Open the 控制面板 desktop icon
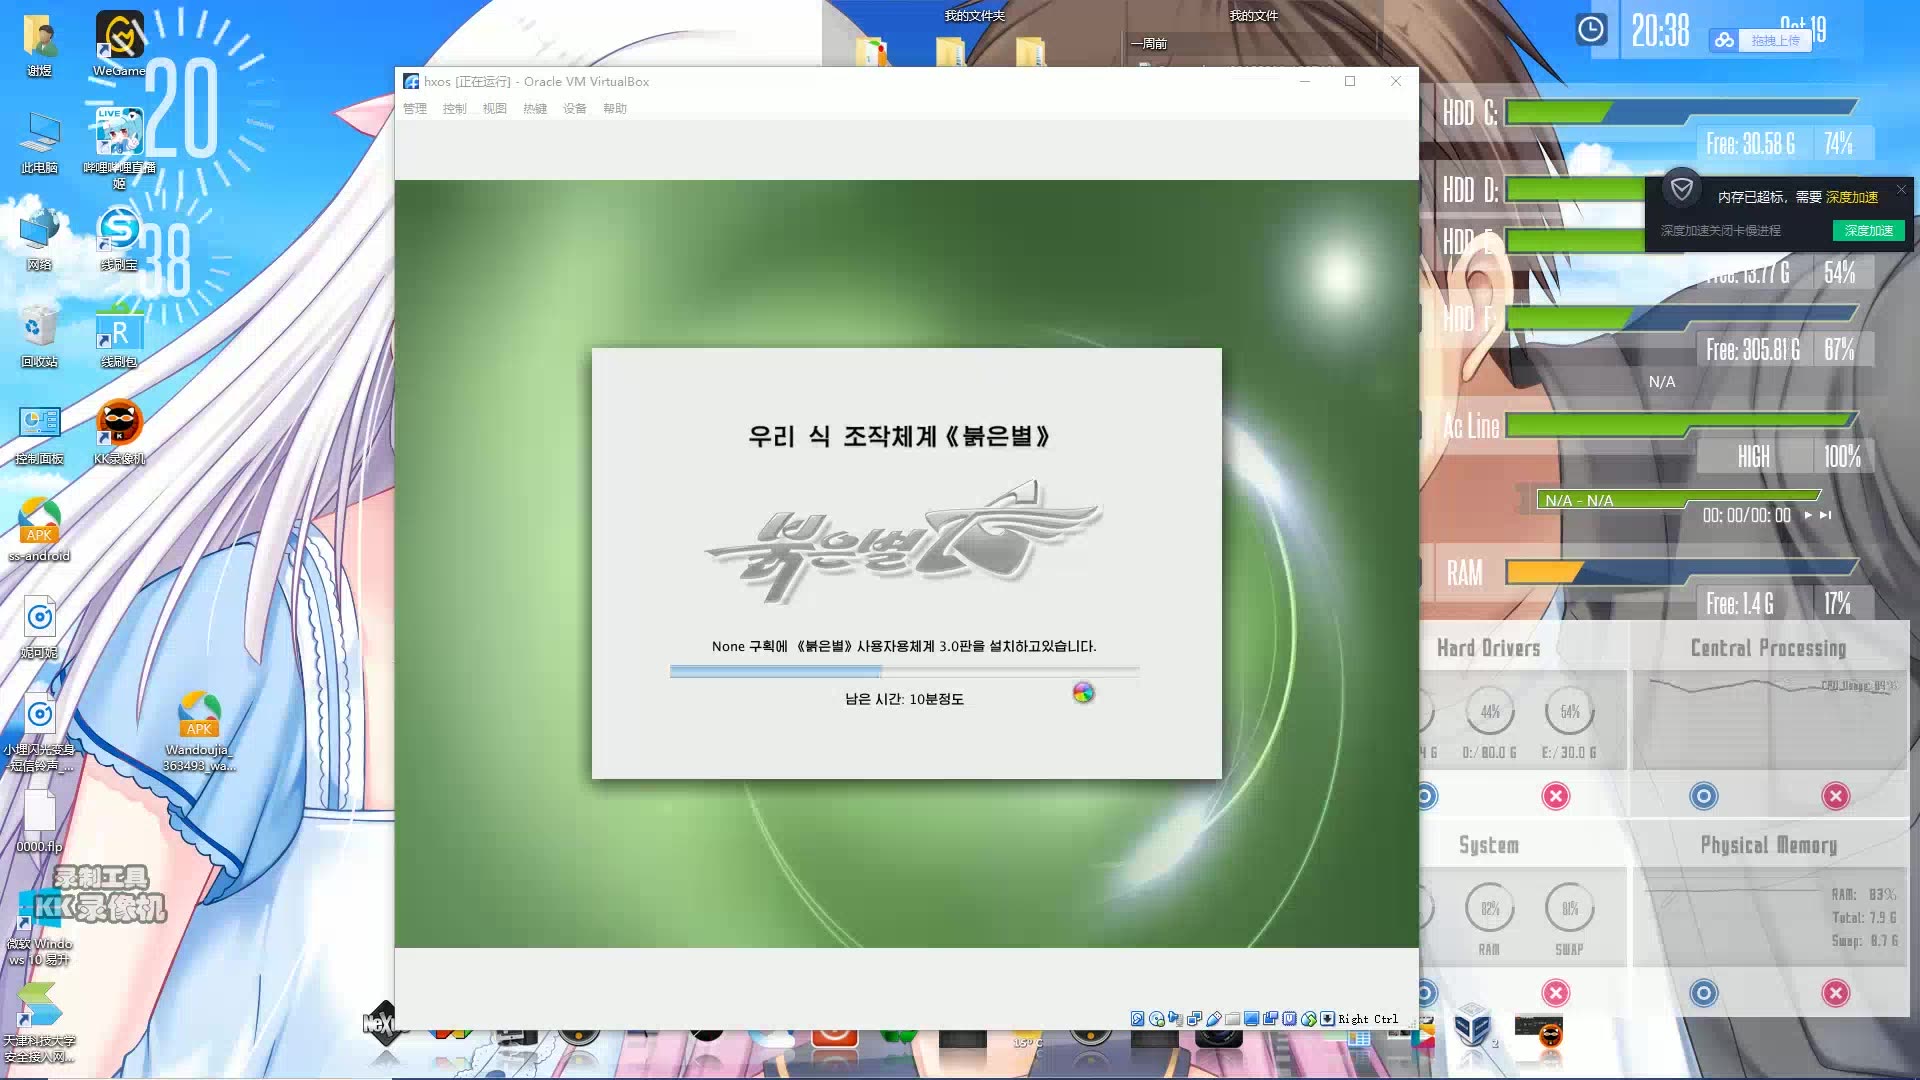The width and height of the screenshot is (1920, 1080). pos(39,434)
